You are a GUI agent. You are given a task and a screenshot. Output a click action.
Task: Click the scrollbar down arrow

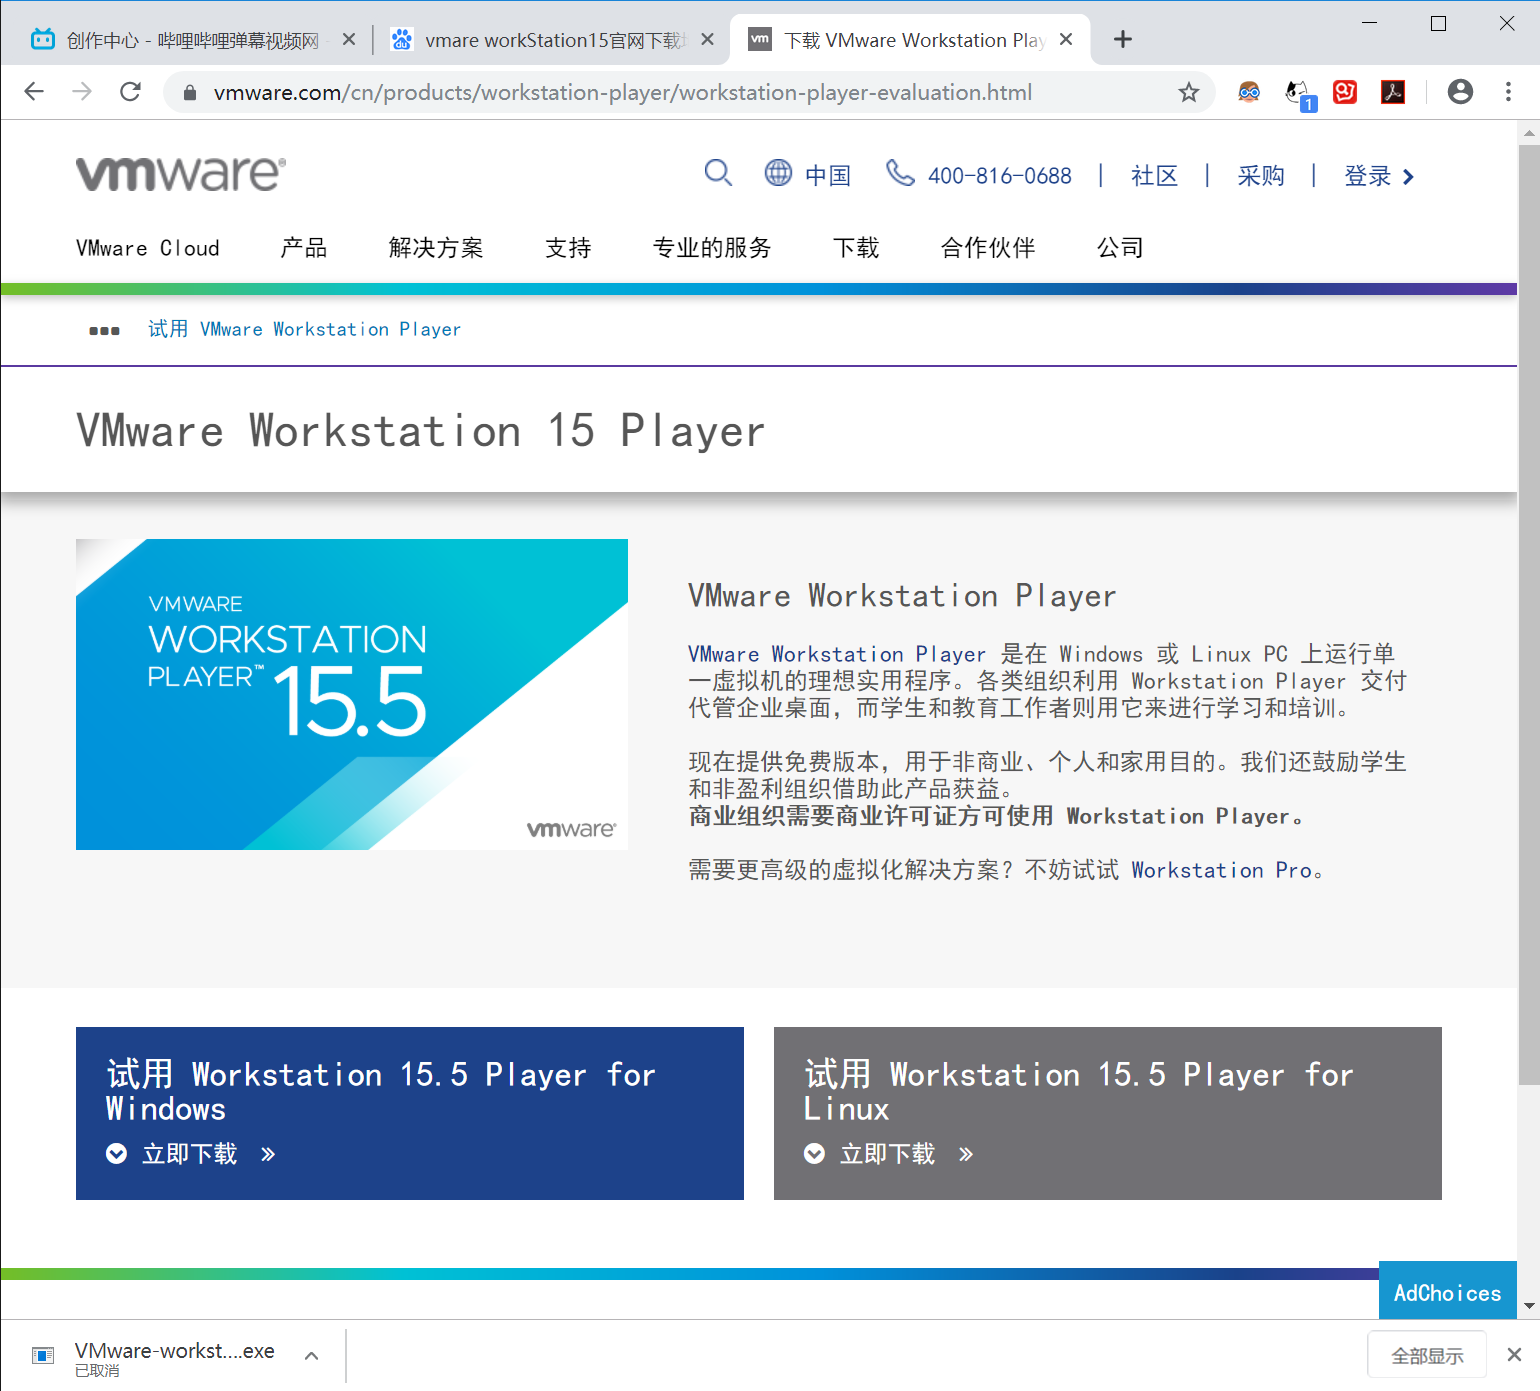(x=1529, y=1306)
